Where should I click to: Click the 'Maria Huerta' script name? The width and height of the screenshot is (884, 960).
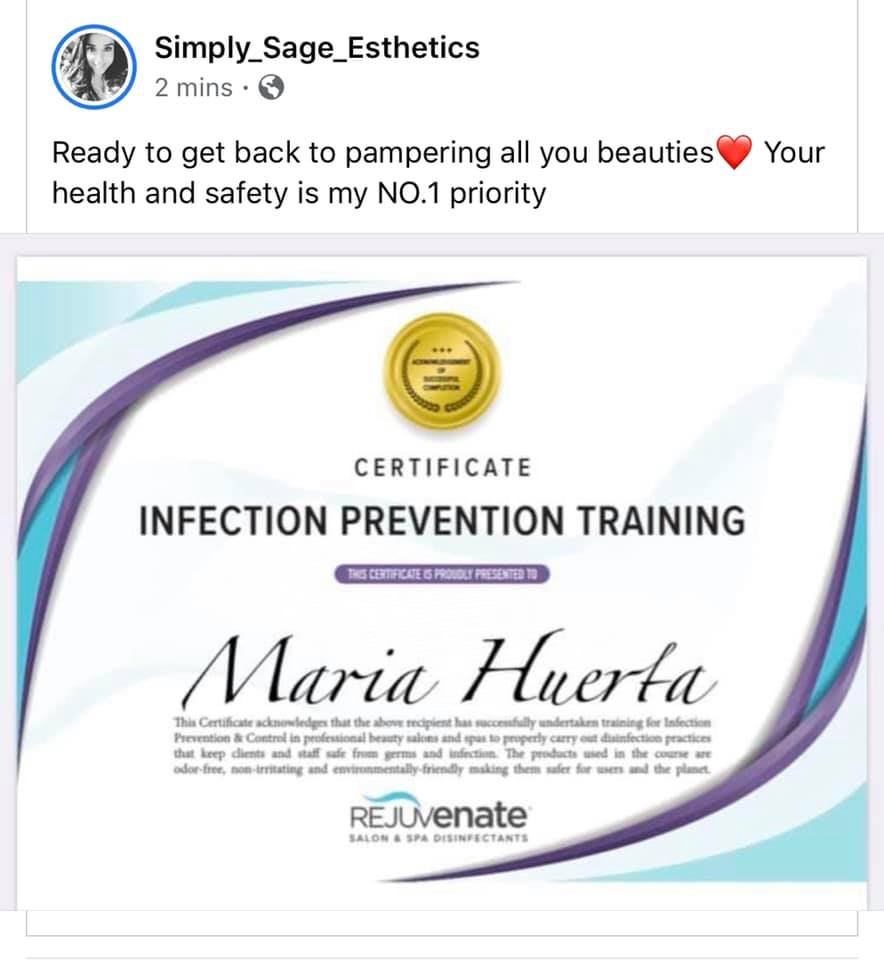click(x=450, y=670)
